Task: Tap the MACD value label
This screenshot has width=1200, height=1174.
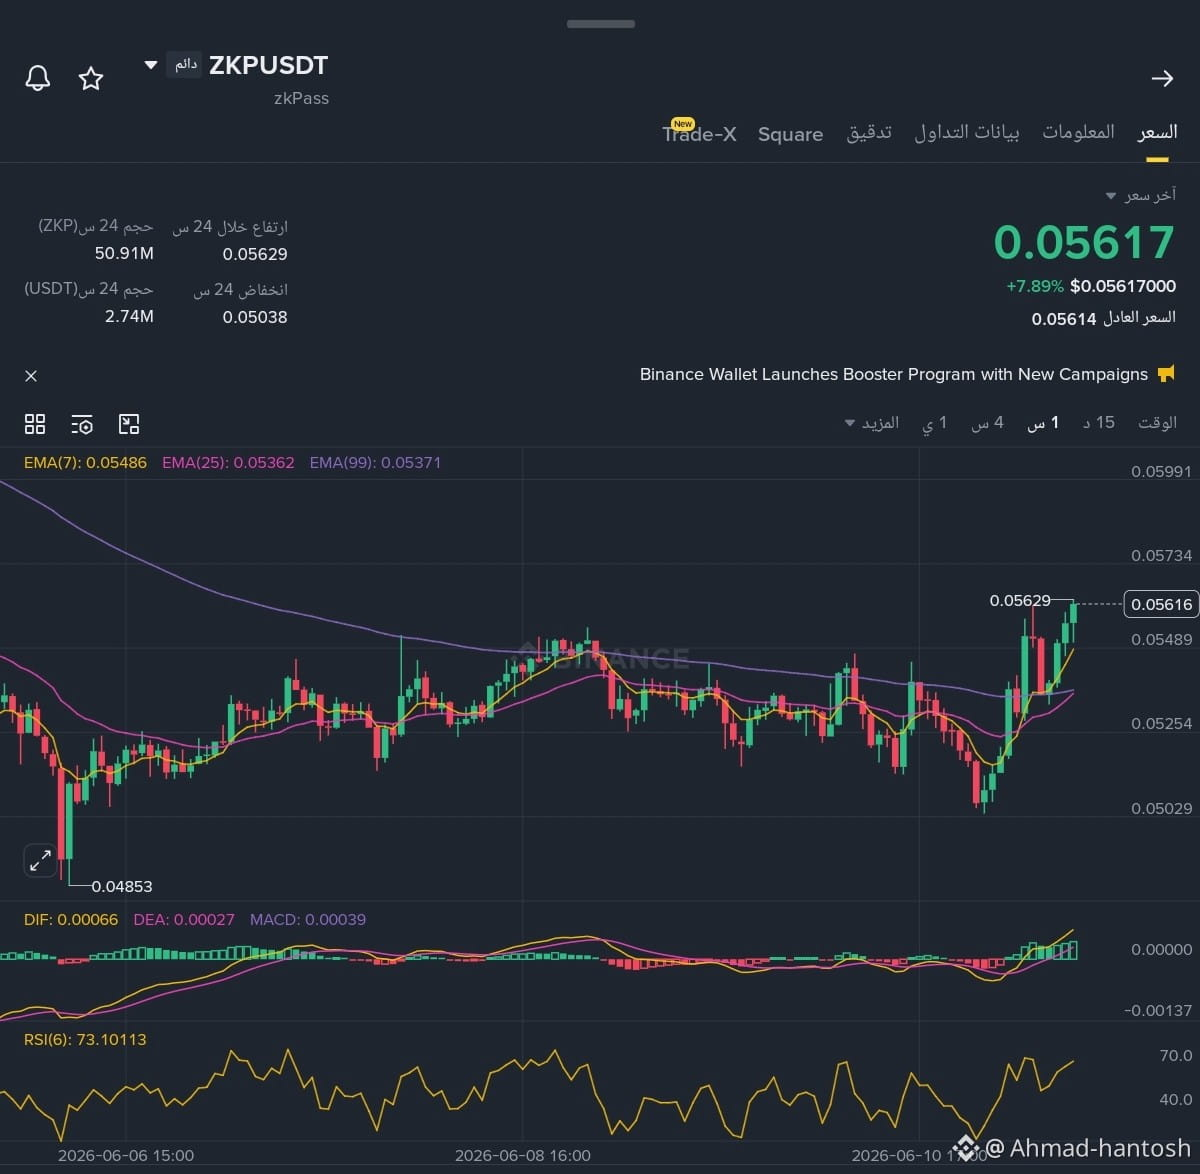Action: 308,920
